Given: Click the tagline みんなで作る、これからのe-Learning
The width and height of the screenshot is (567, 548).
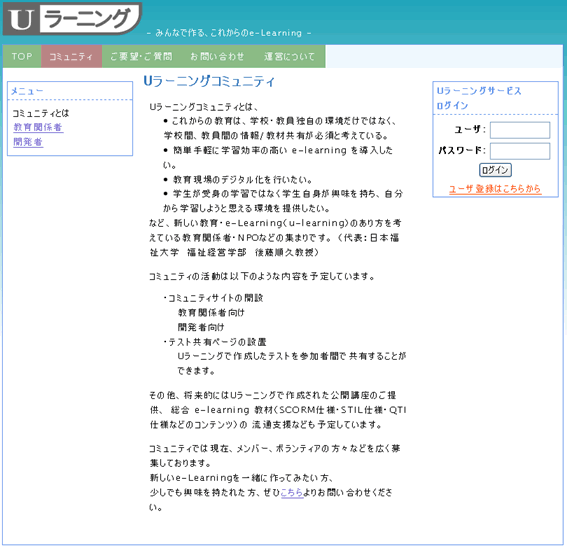Looking at the screenshot, I should coord(229,33).
